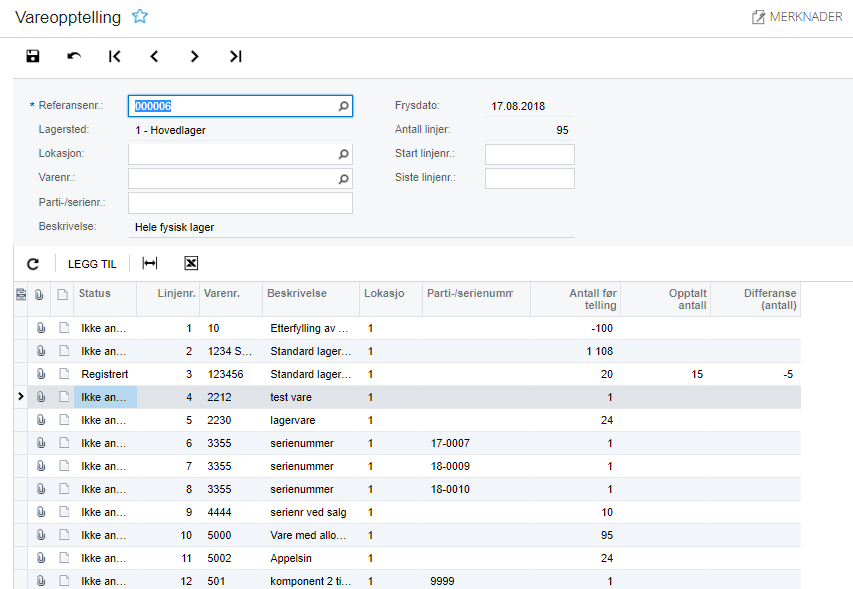The image size is (853, 589).
Task: Open attachments for Registrert line 3
Action: point(41,374)
